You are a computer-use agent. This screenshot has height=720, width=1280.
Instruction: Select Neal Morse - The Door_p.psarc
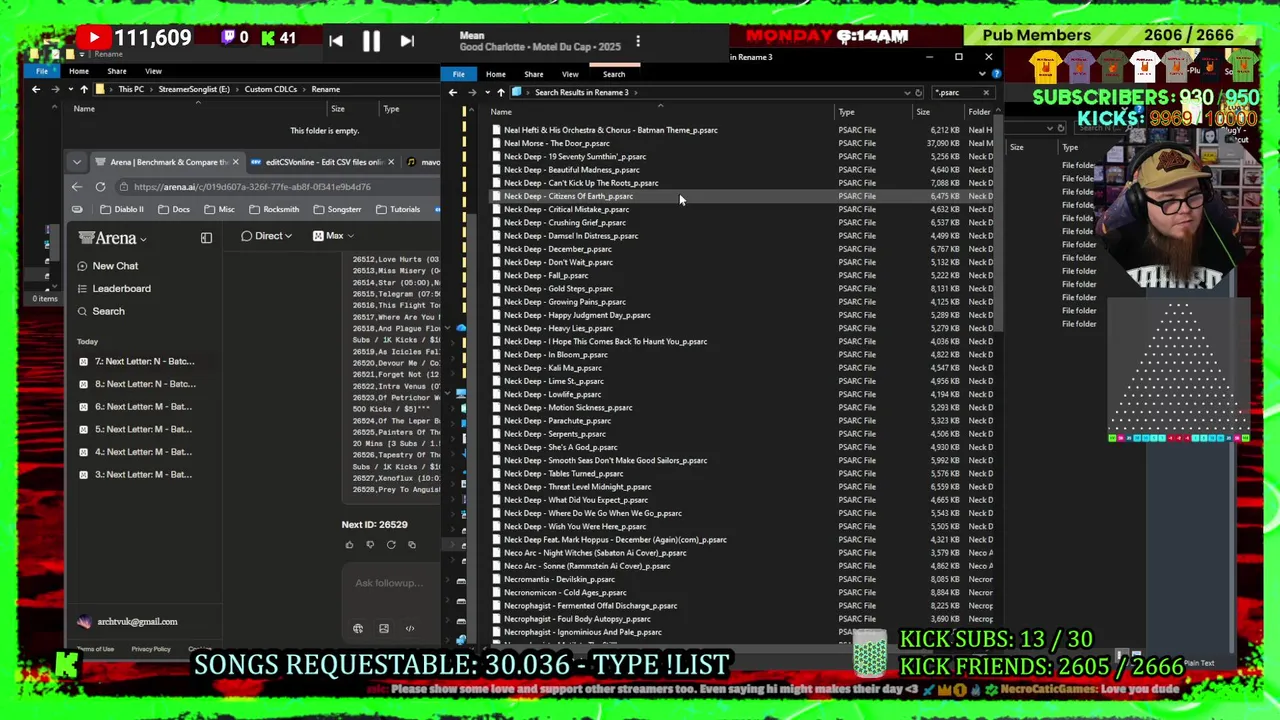pos(556,143)
